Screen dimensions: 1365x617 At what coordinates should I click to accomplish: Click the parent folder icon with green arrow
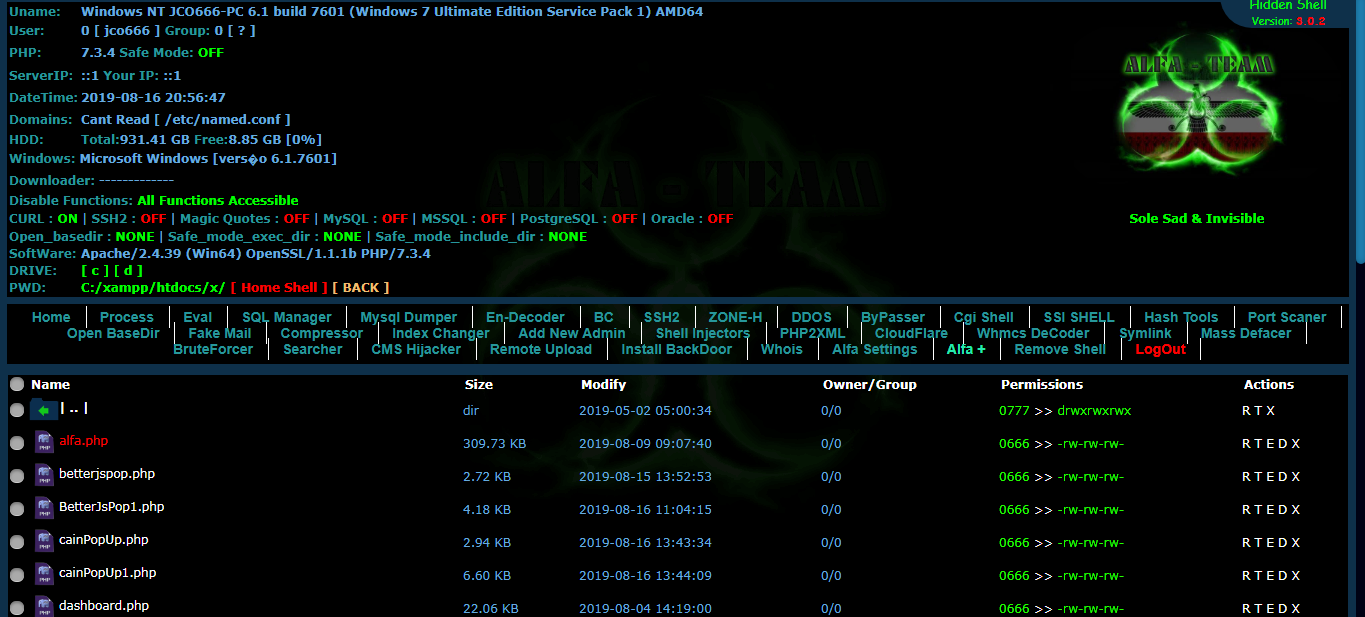pyautogui.click(x=43, y=409)
